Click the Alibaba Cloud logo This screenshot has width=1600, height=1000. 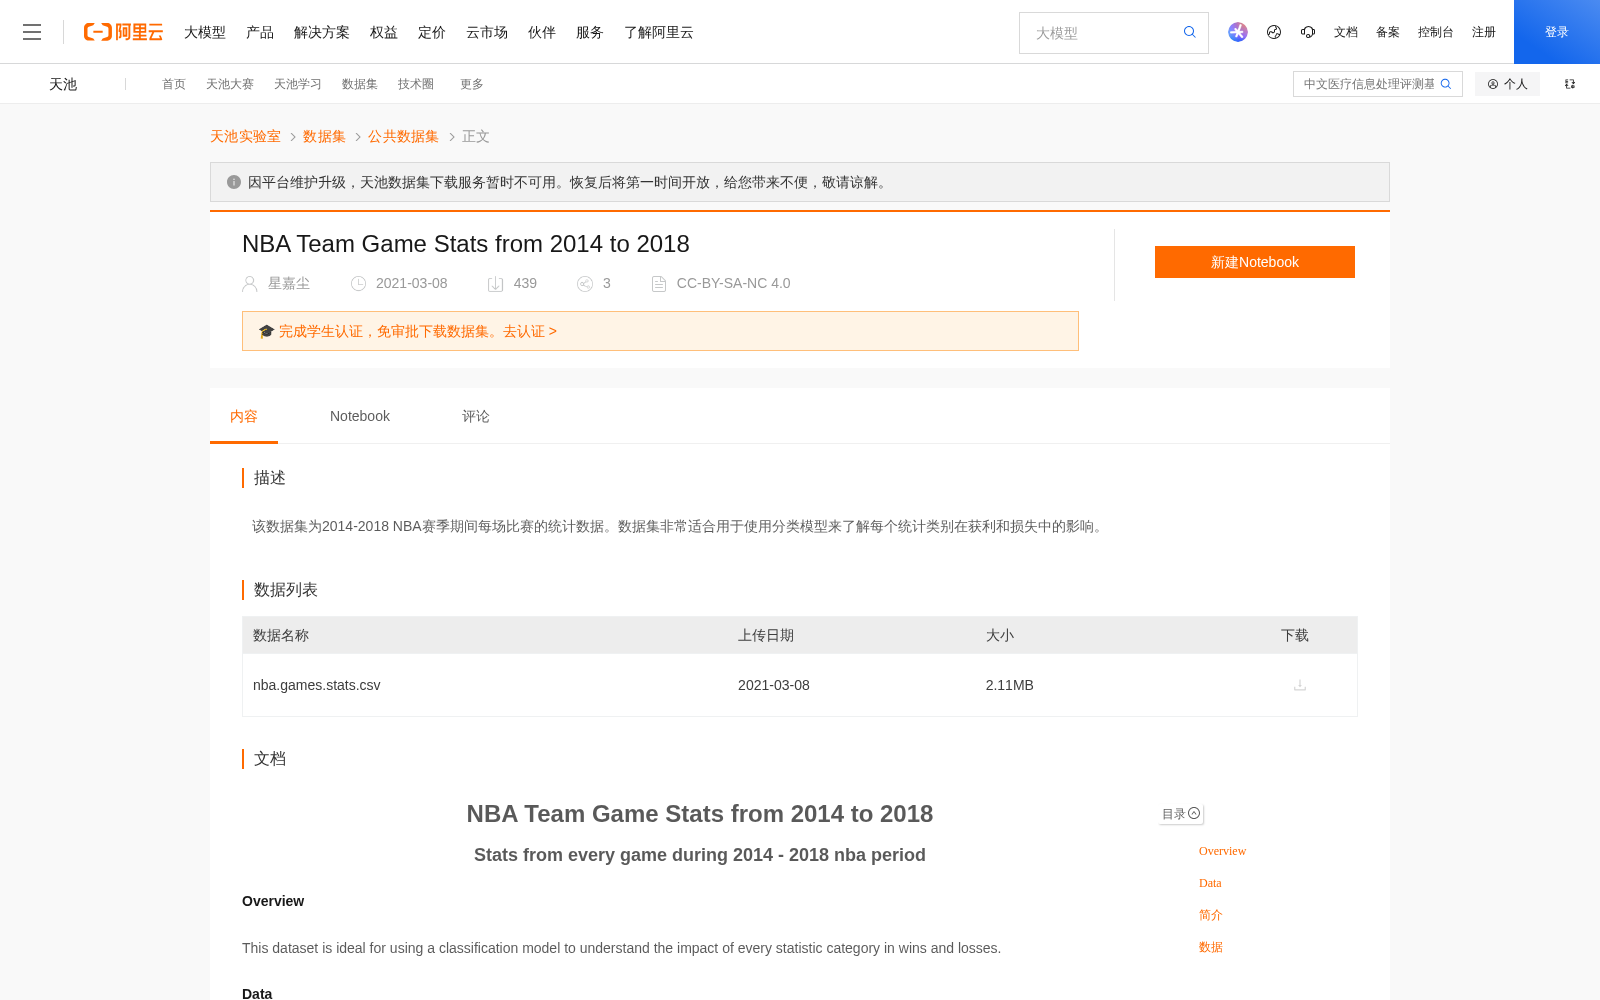(123, 32)
